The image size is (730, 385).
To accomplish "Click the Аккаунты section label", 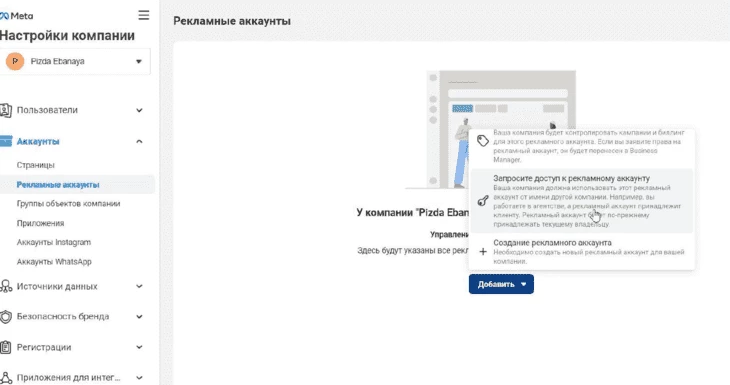I will [38, 142].
